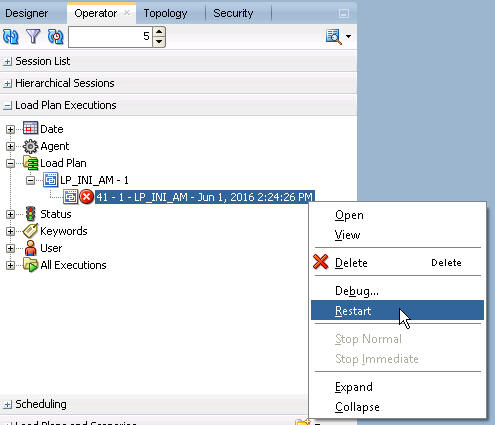Click the Keywords tag icon
This screenshot has height=425, width=495.
(x=30, y=231)
